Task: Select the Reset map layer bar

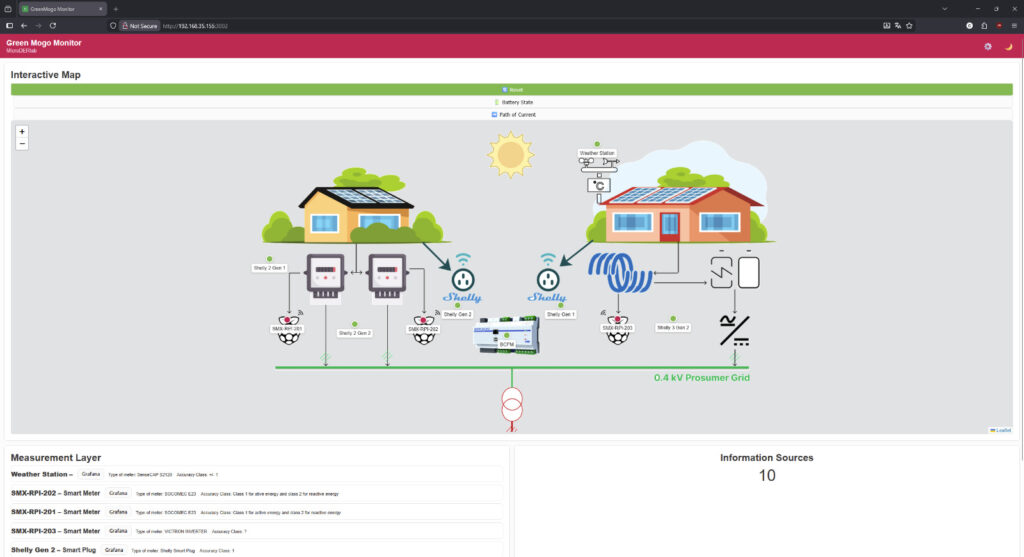Action: coord(512,89)
